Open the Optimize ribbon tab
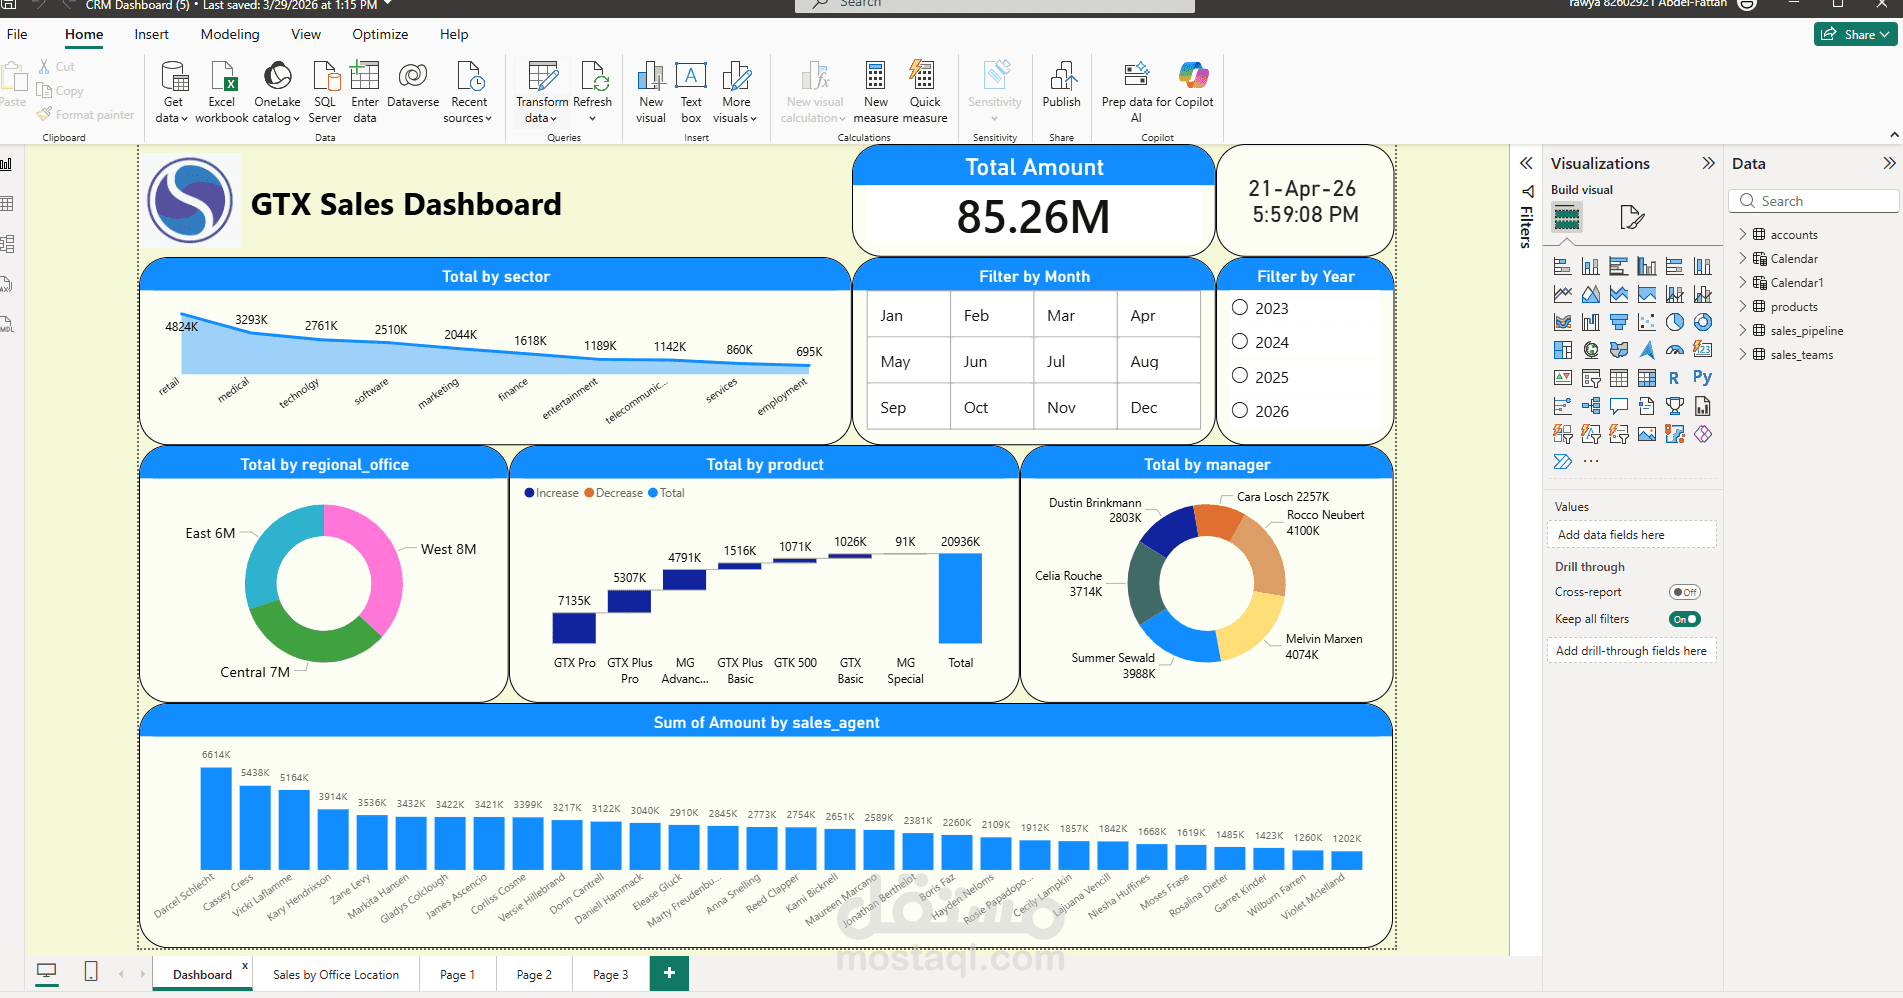Image resolution: width=1903 pixels, height=998 pixels. pos(380,34)
